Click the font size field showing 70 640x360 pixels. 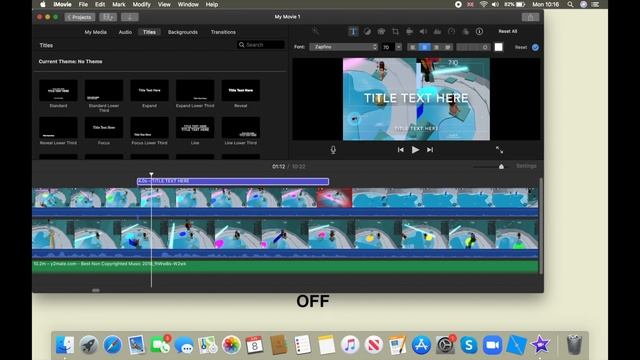(x=388, y=47)
